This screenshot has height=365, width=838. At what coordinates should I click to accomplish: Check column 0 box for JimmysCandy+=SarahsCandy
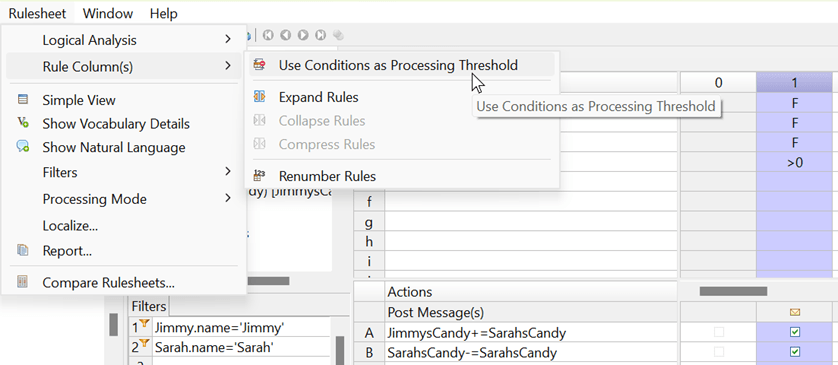pos(719,333)
